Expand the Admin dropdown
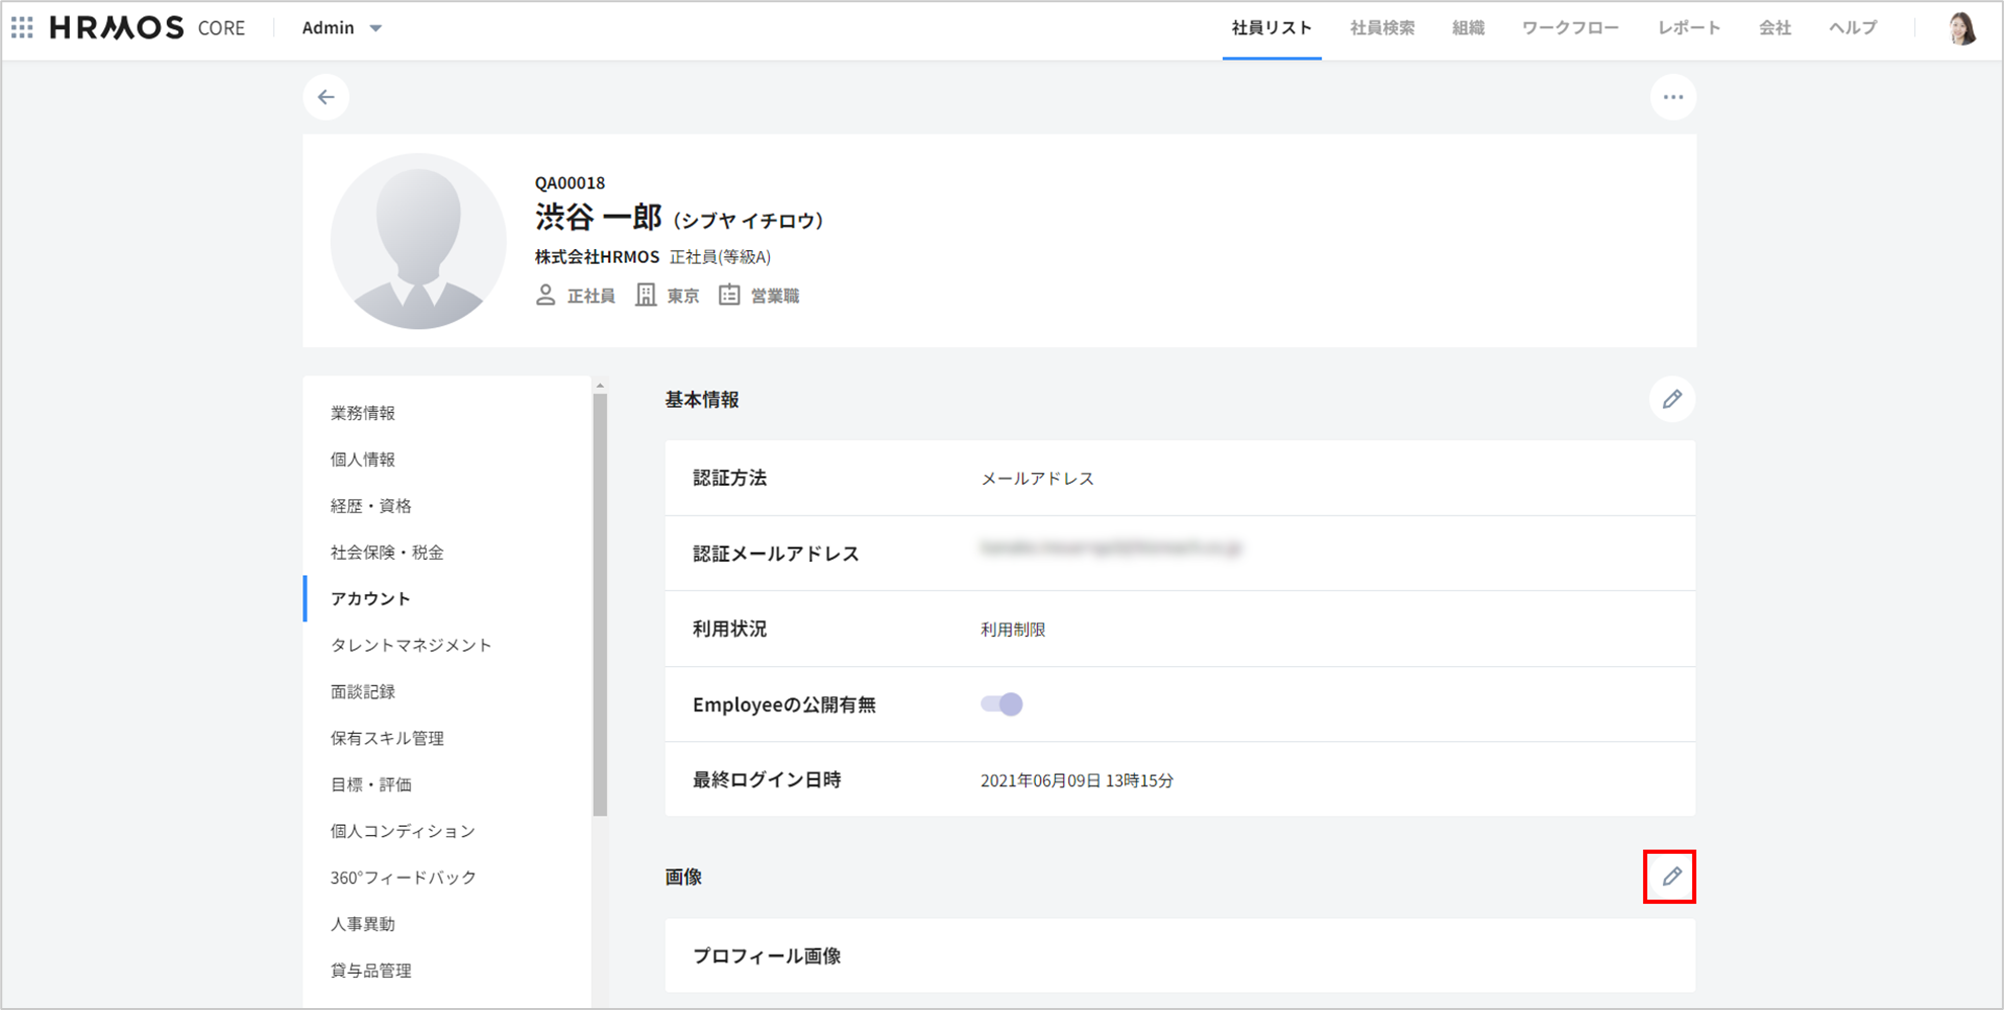Viewport: 2004px width, 1010px height. 342,28
